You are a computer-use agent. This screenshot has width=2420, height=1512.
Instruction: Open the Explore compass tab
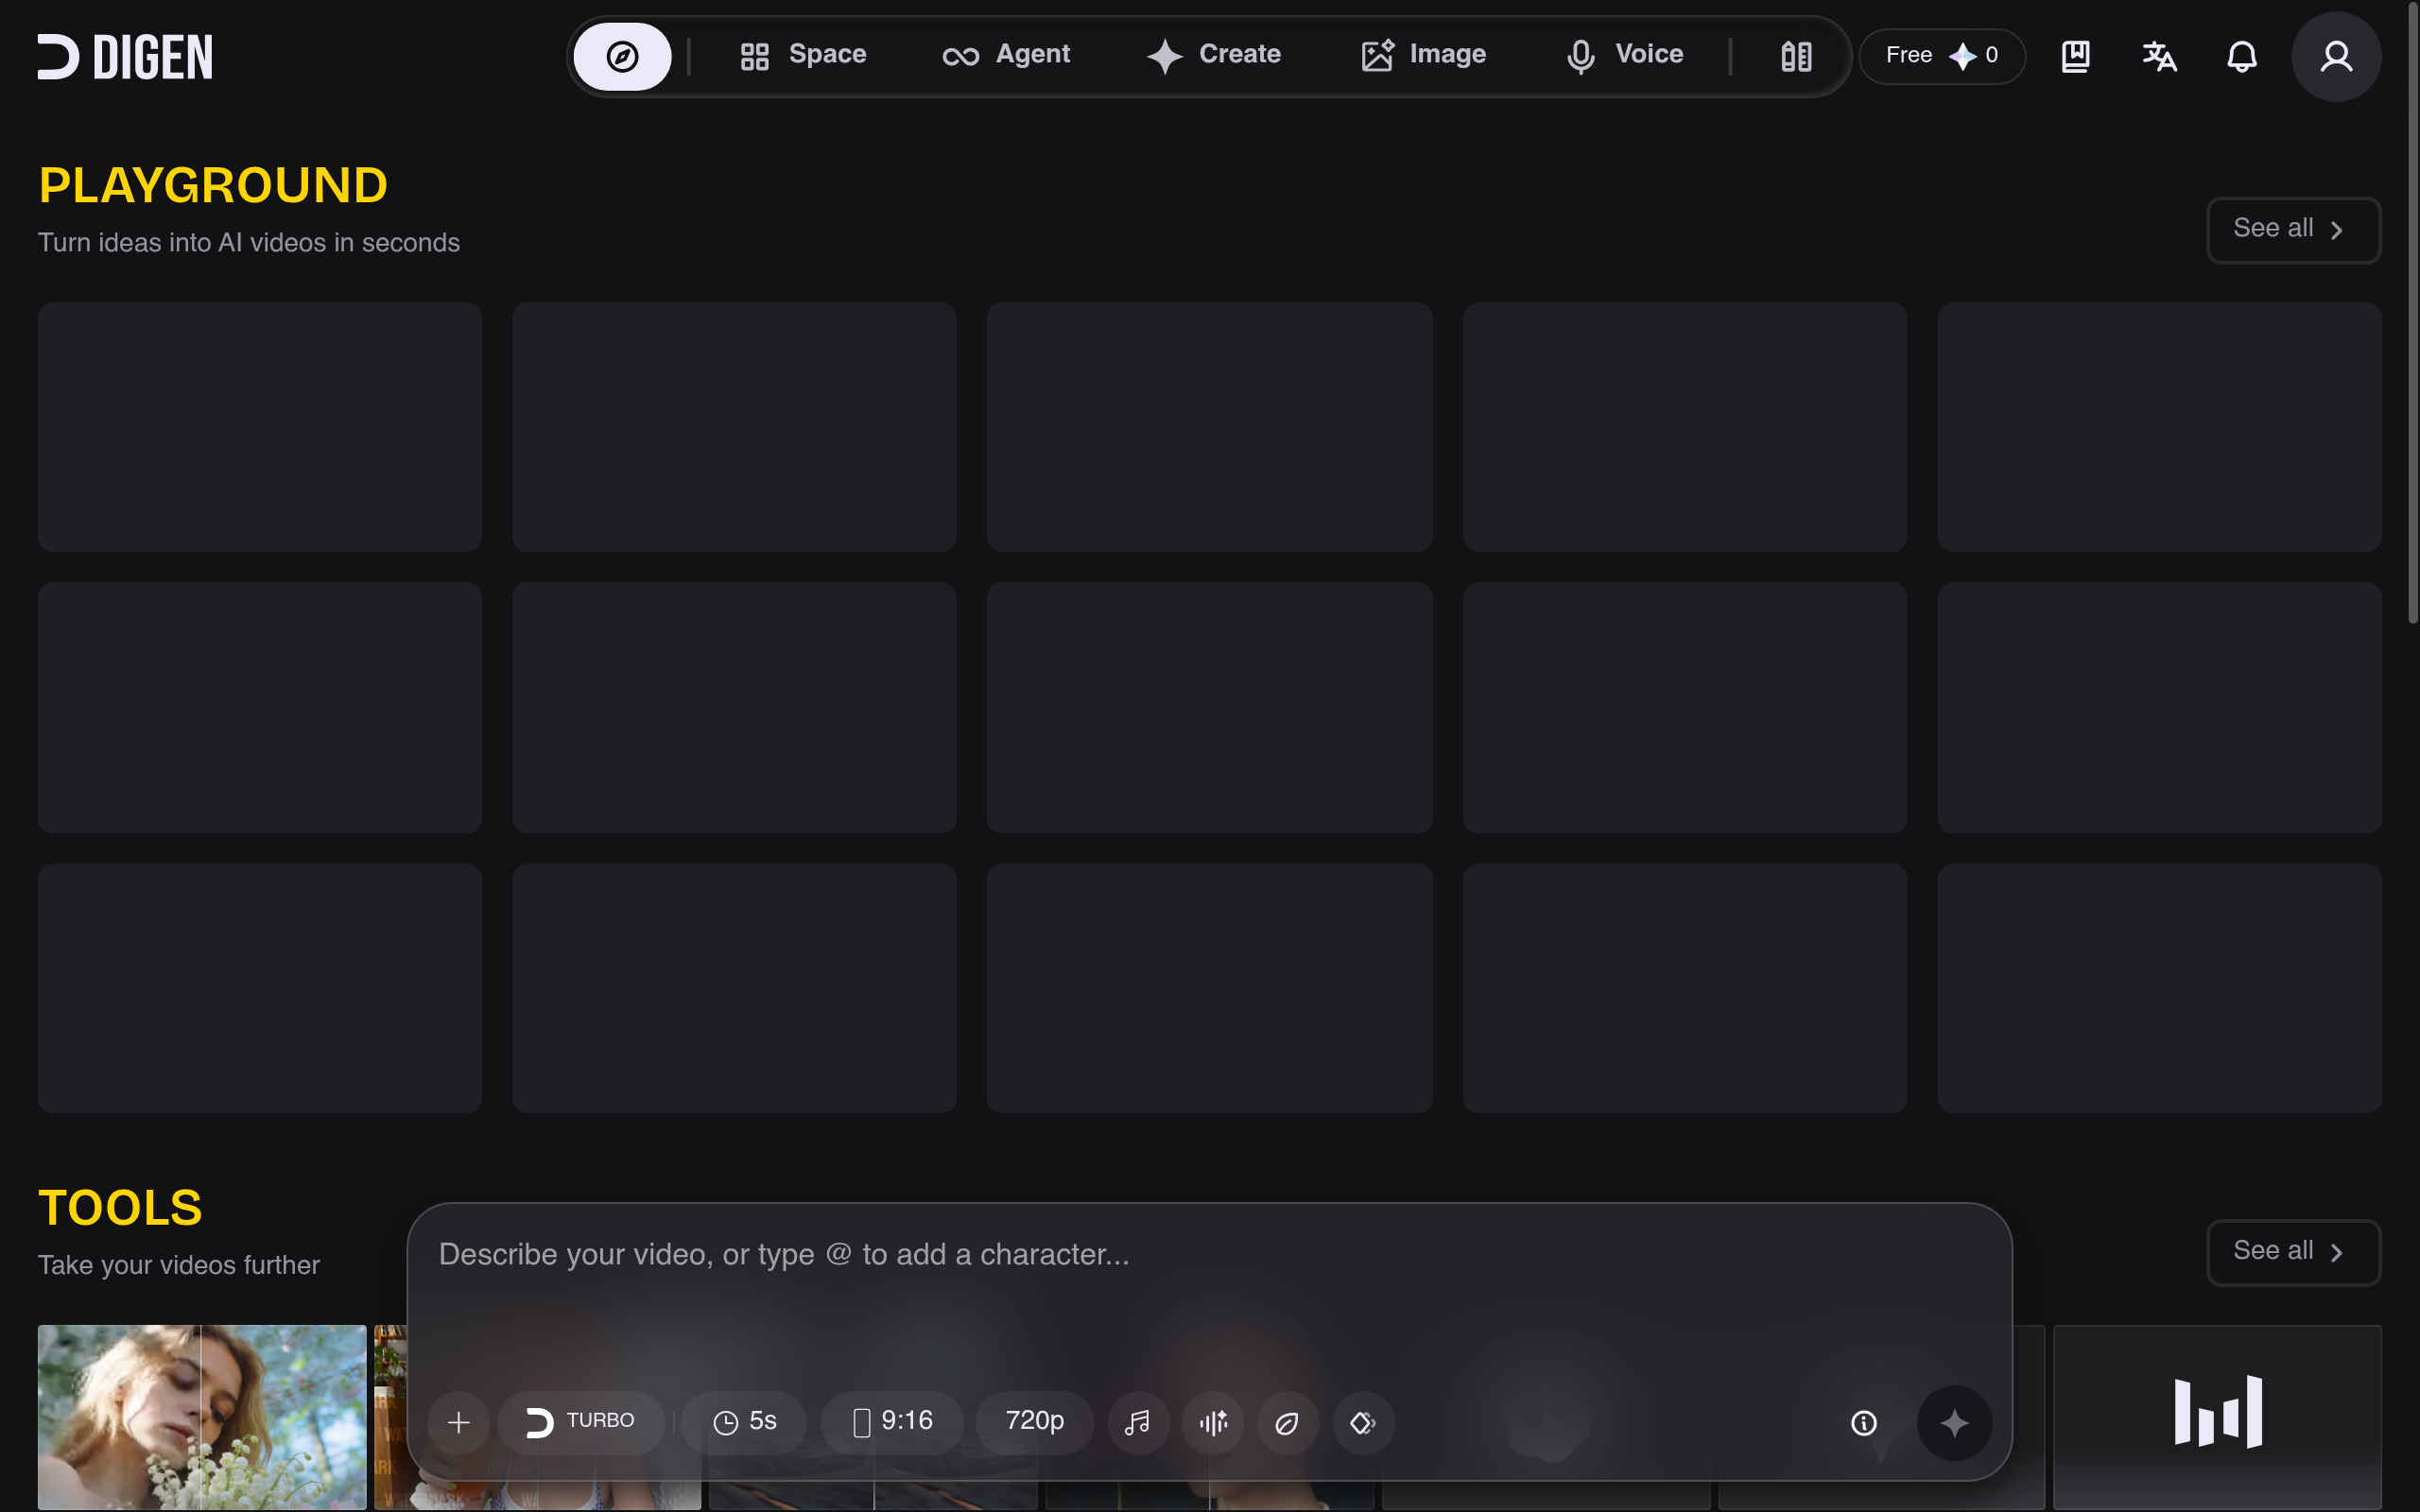point(622,56)
